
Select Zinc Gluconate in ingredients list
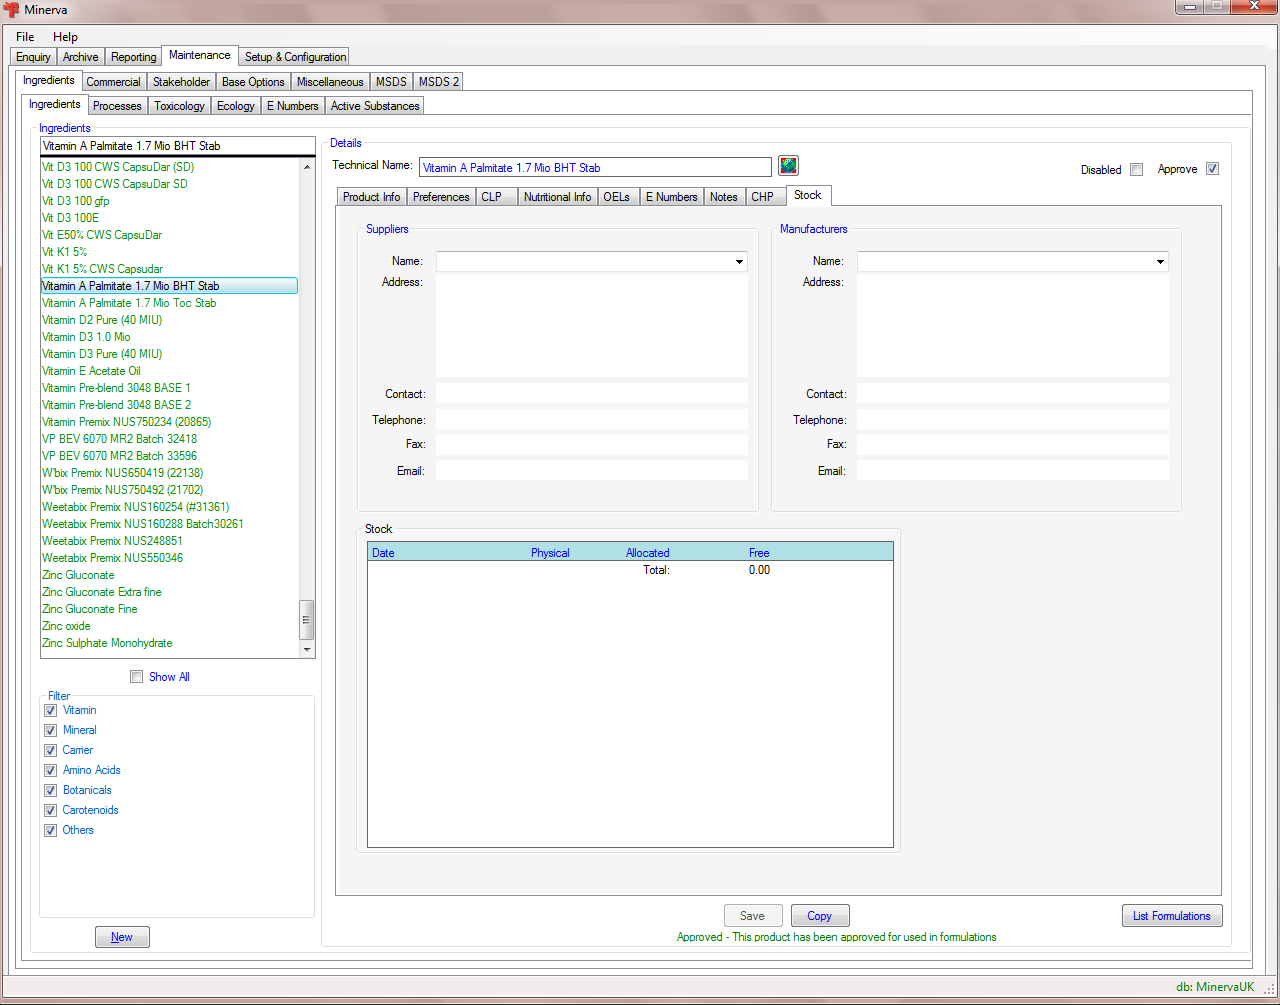coord(78,575)
